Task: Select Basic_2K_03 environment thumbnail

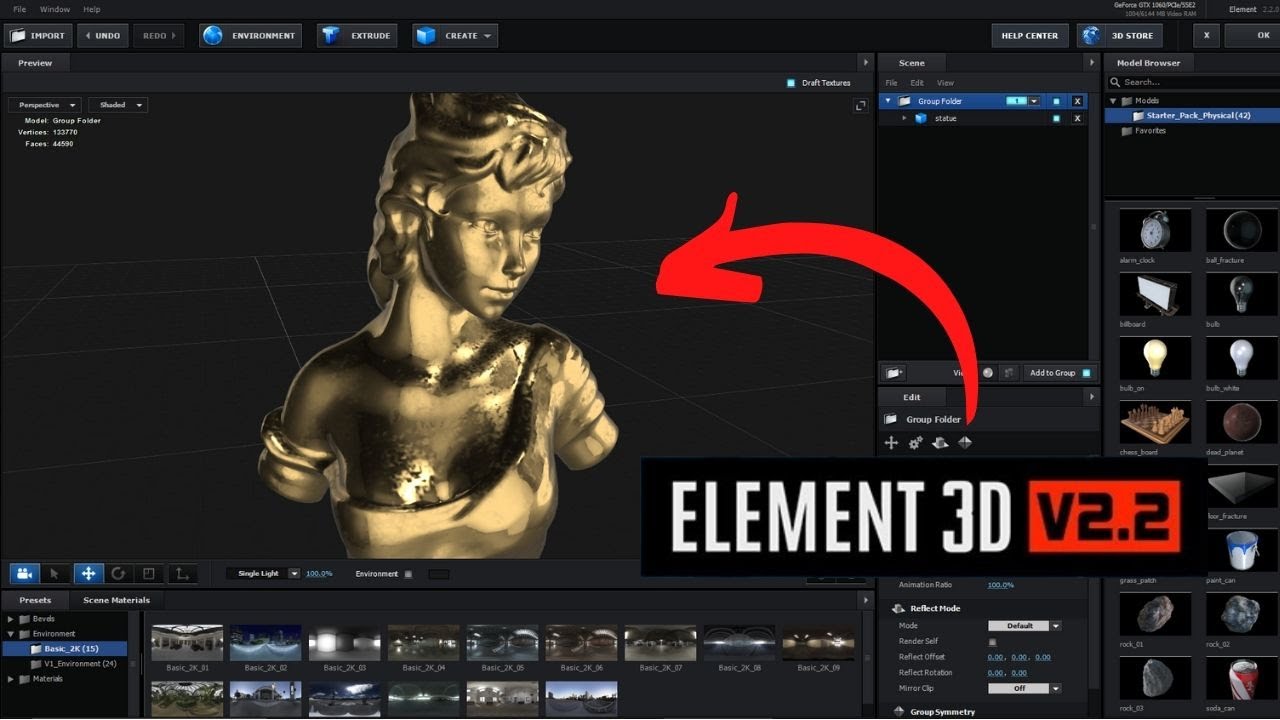Action: tap(344, 643)
